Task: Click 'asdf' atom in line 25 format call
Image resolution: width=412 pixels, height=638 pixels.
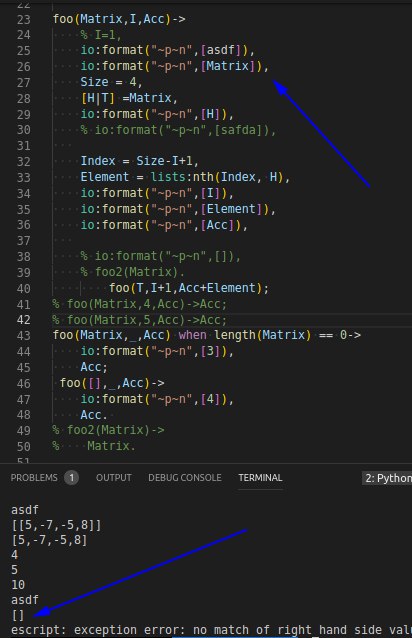Action: pos(221,50)
